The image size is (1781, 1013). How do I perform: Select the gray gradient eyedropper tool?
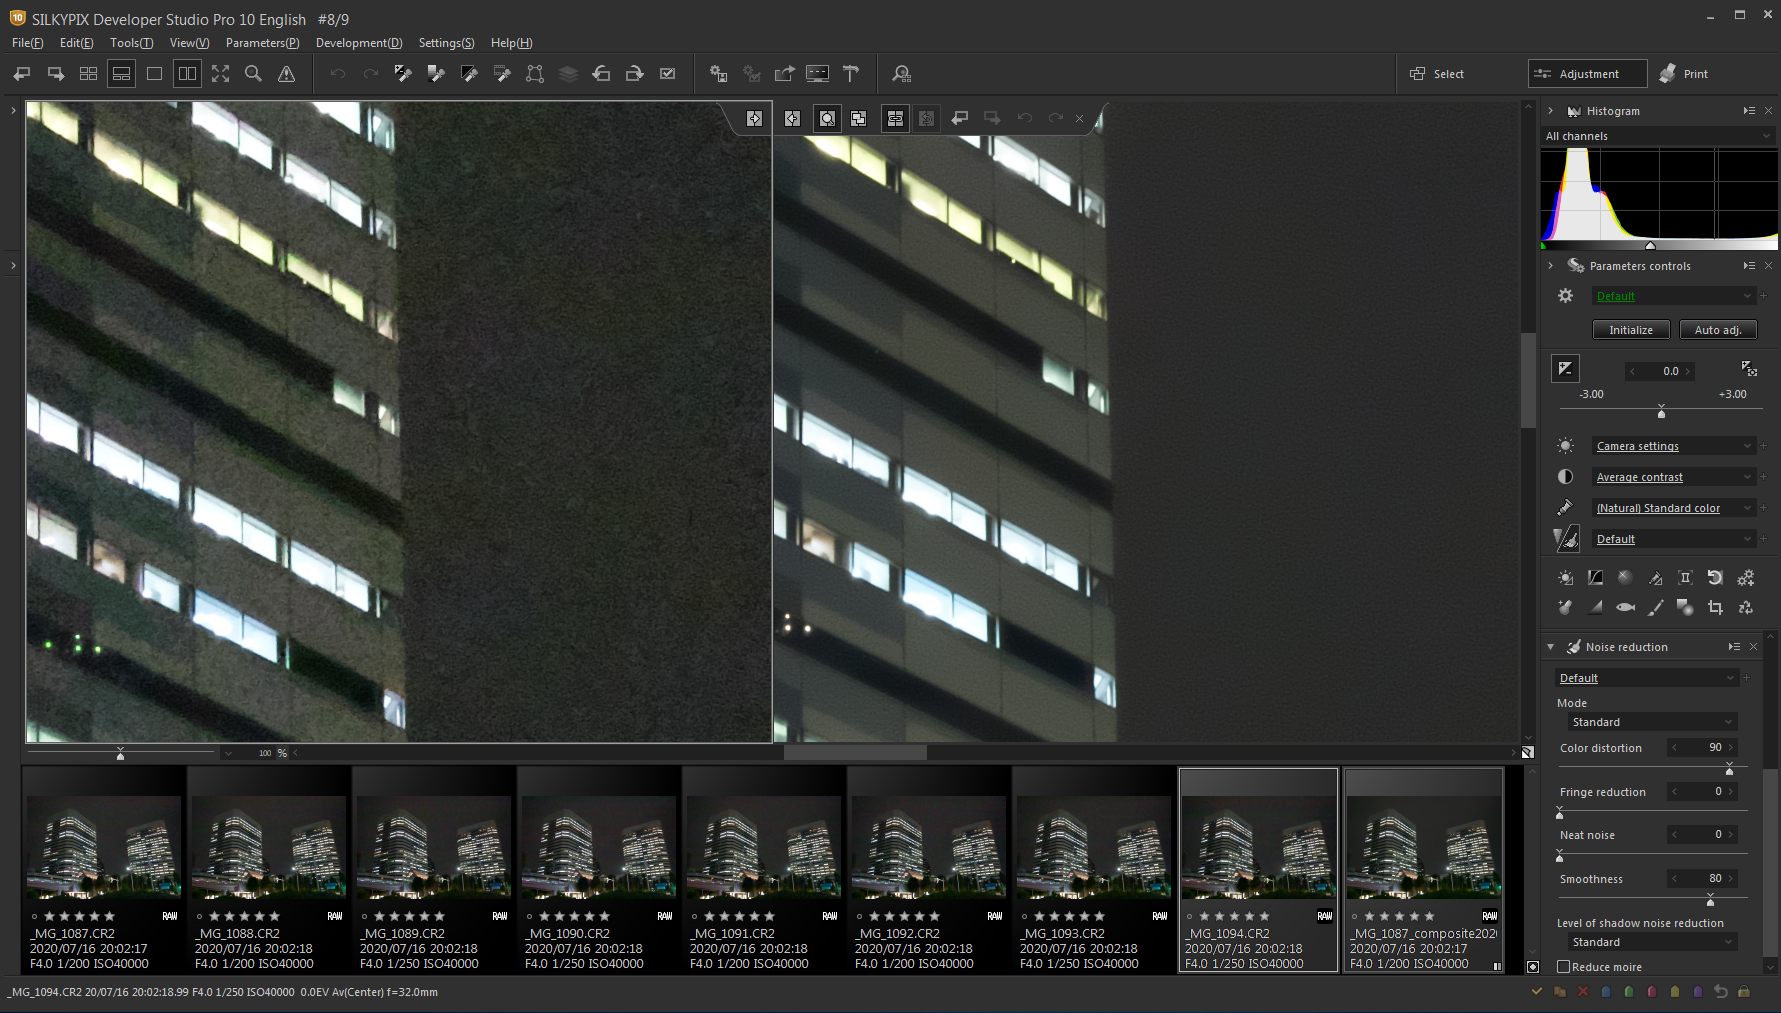click(x=436, y=74)
